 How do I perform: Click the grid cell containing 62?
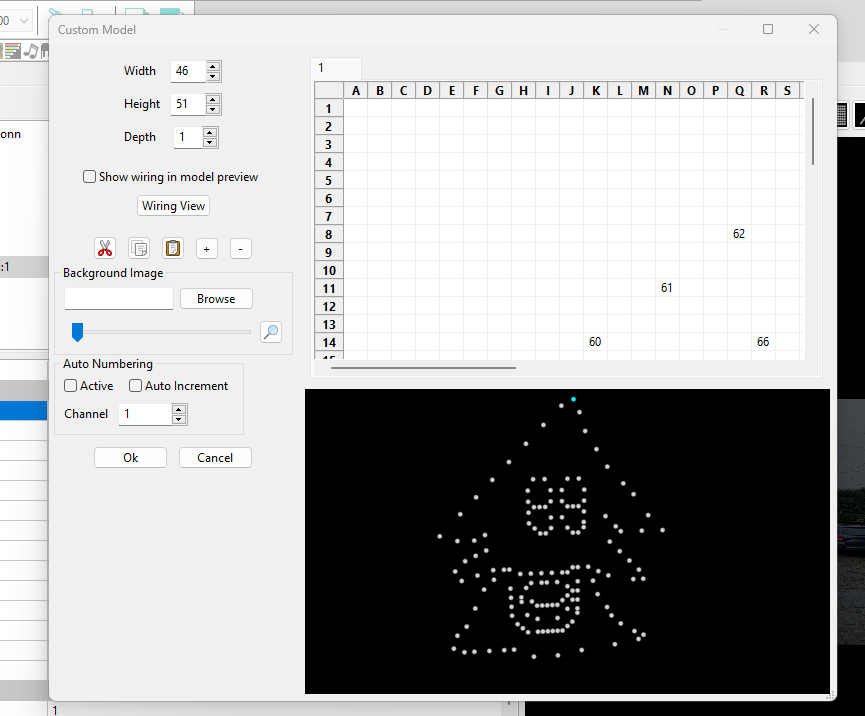coord(739,234)
